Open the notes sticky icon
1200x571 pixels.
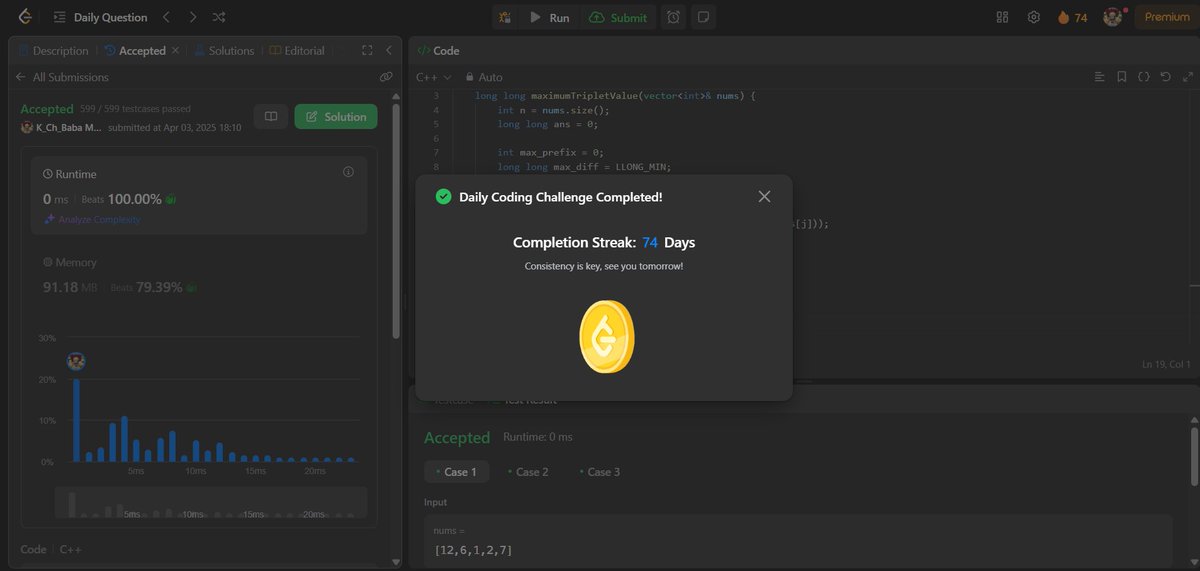(704, 17)
